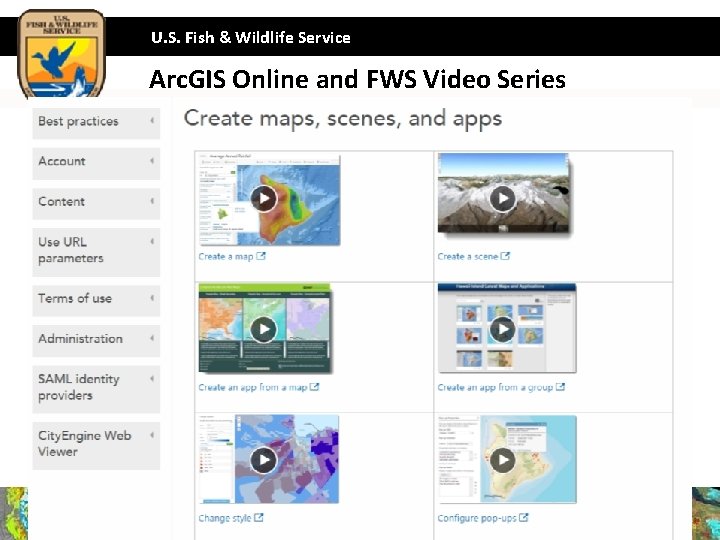Click external link icon beside Change style
Screen dimensions: 720x540
tap(259, 518)
